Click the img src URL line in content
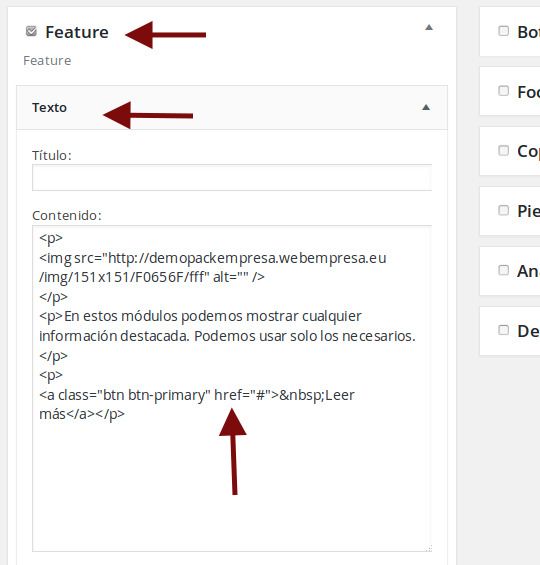 pyautogui.click(x=213, y=258)
